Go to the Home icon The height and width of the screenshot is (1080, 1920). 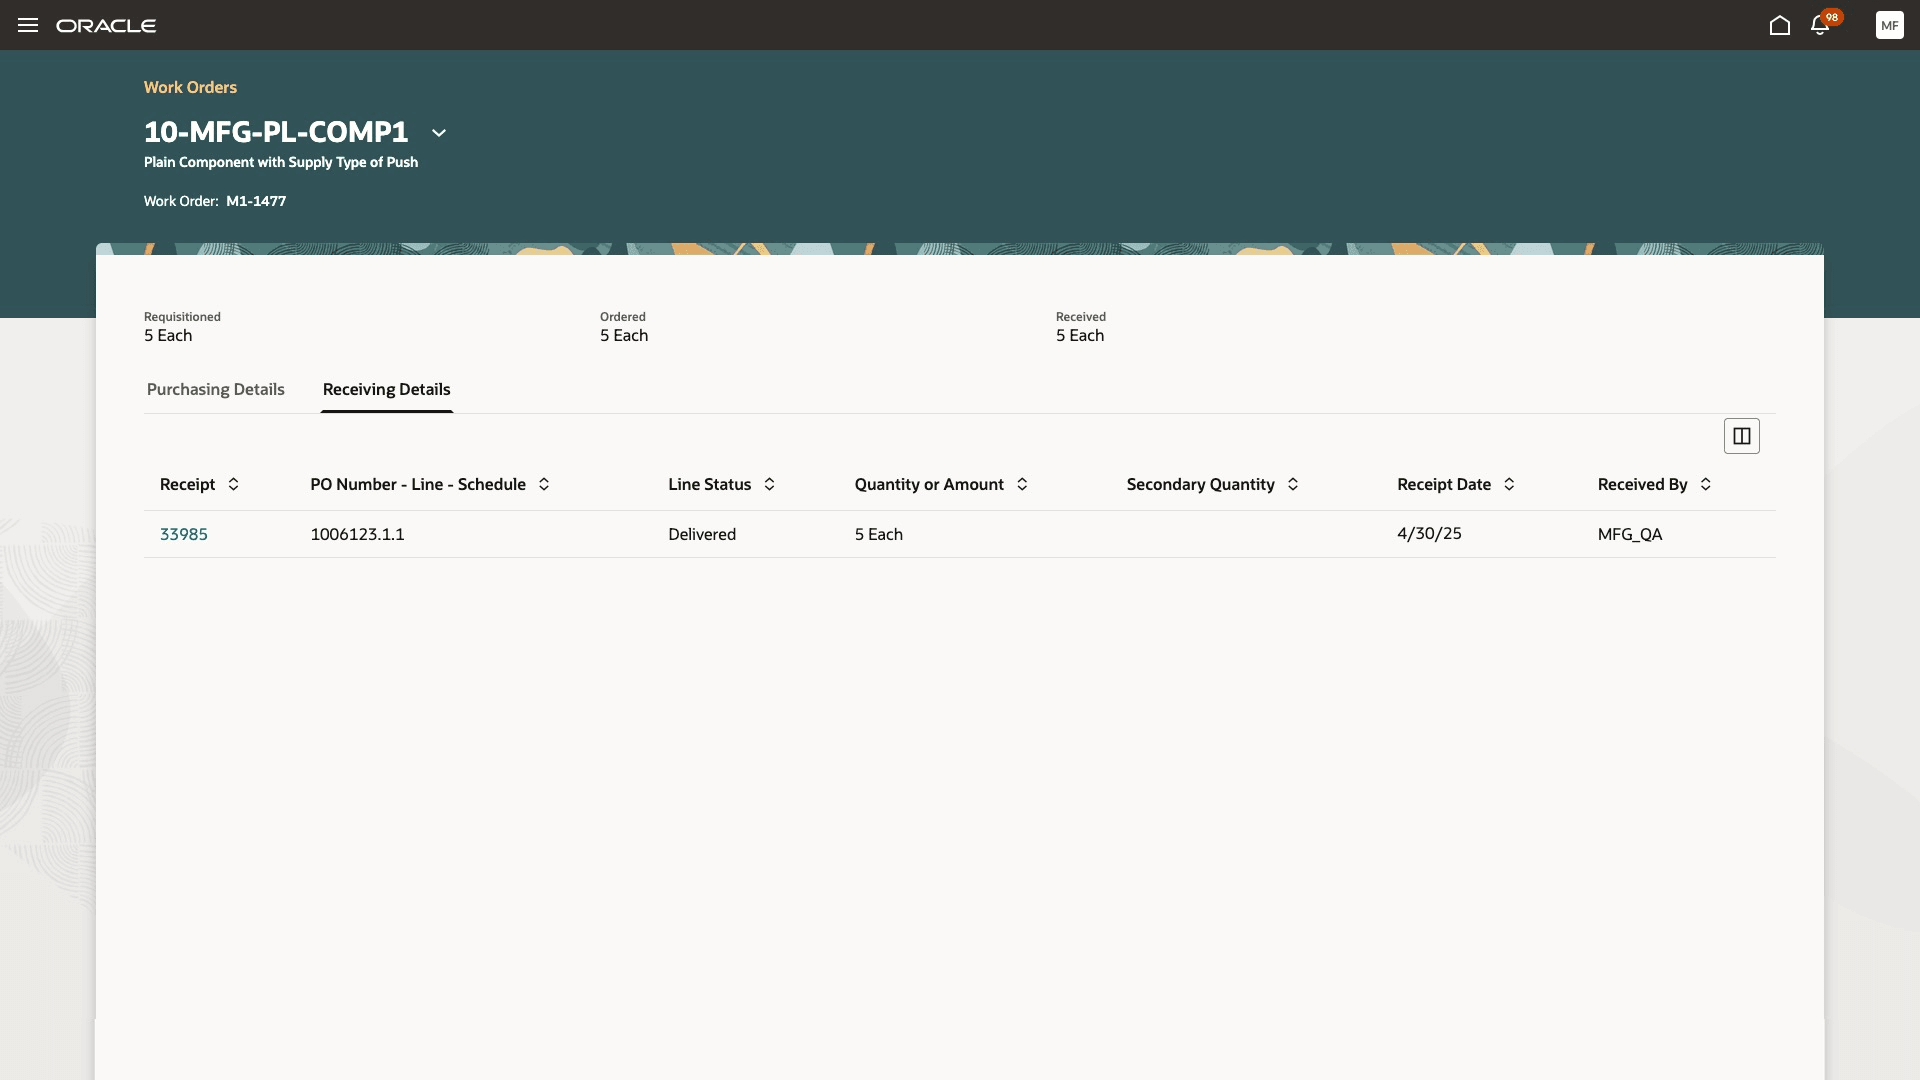[x=1779, y=25]
